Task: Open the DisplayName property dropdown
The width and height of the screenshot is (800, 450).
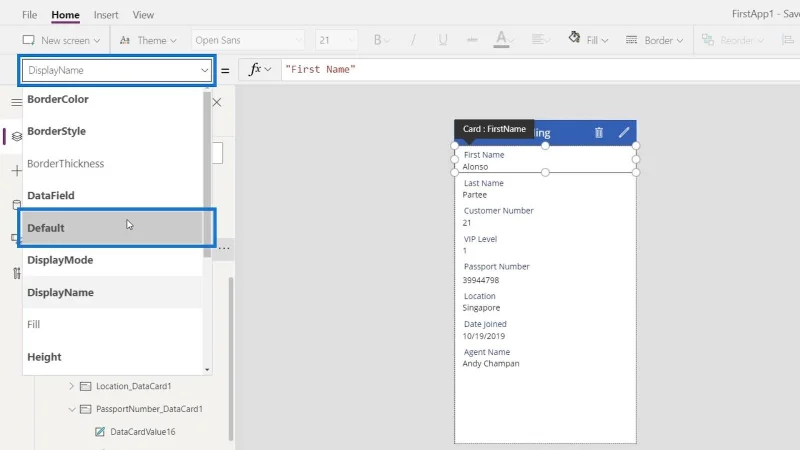Action: 117,70
